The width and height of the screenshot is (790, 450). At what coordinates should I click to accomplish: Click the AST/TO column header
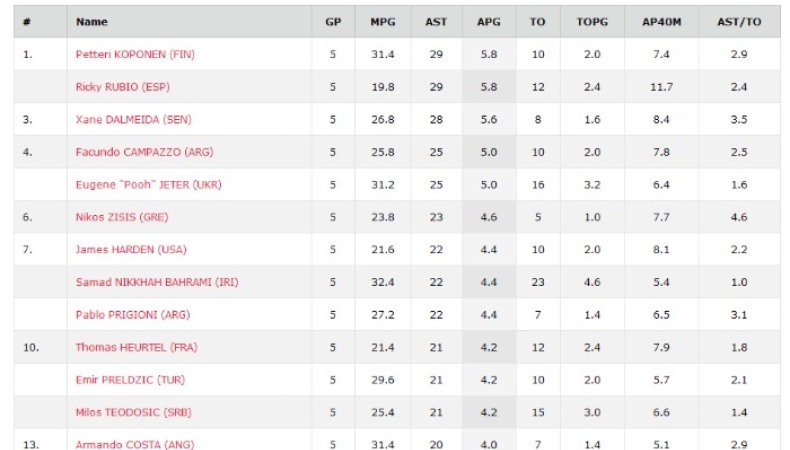(739, 22)
